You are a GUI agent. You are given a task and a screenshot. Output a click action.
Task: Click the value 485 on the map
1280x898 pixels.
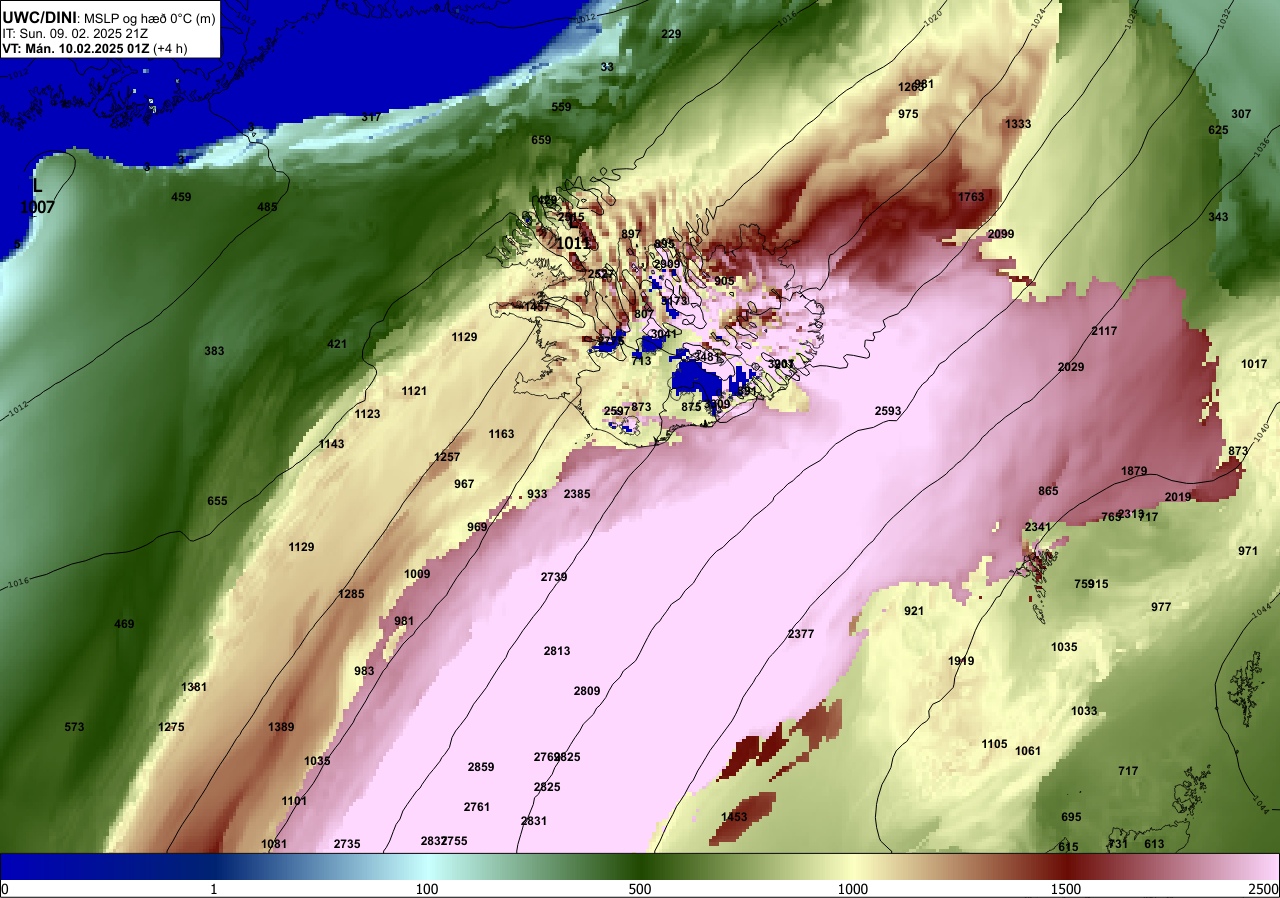(267, 207)
